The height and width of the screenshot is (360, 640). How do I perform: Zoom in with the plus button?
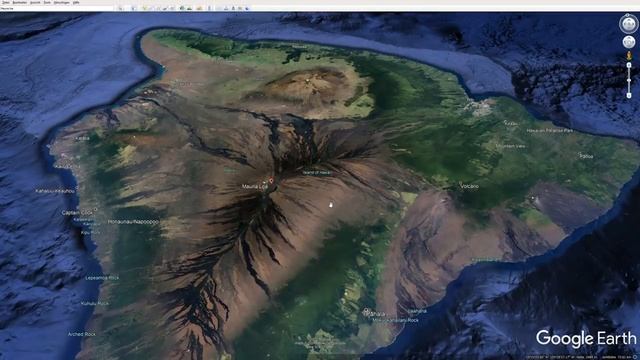629,65
